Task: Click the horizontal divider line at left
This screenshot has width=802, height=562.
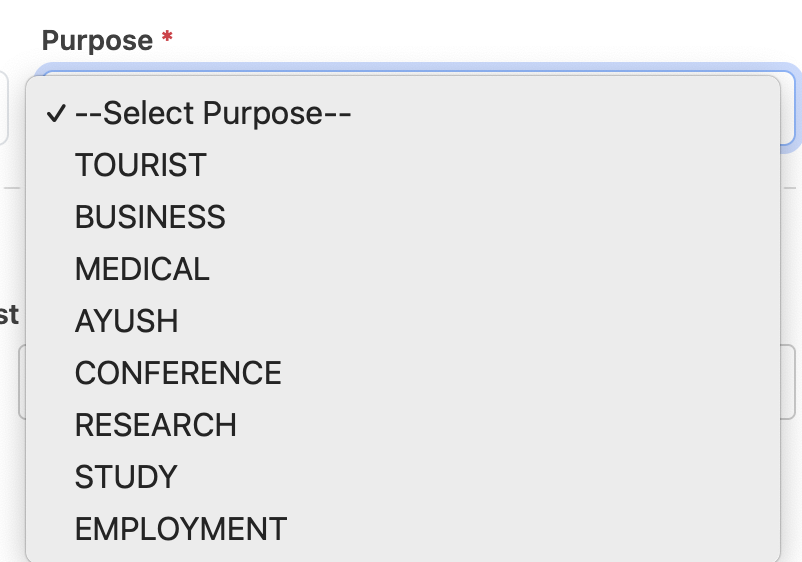Action: 10,187
